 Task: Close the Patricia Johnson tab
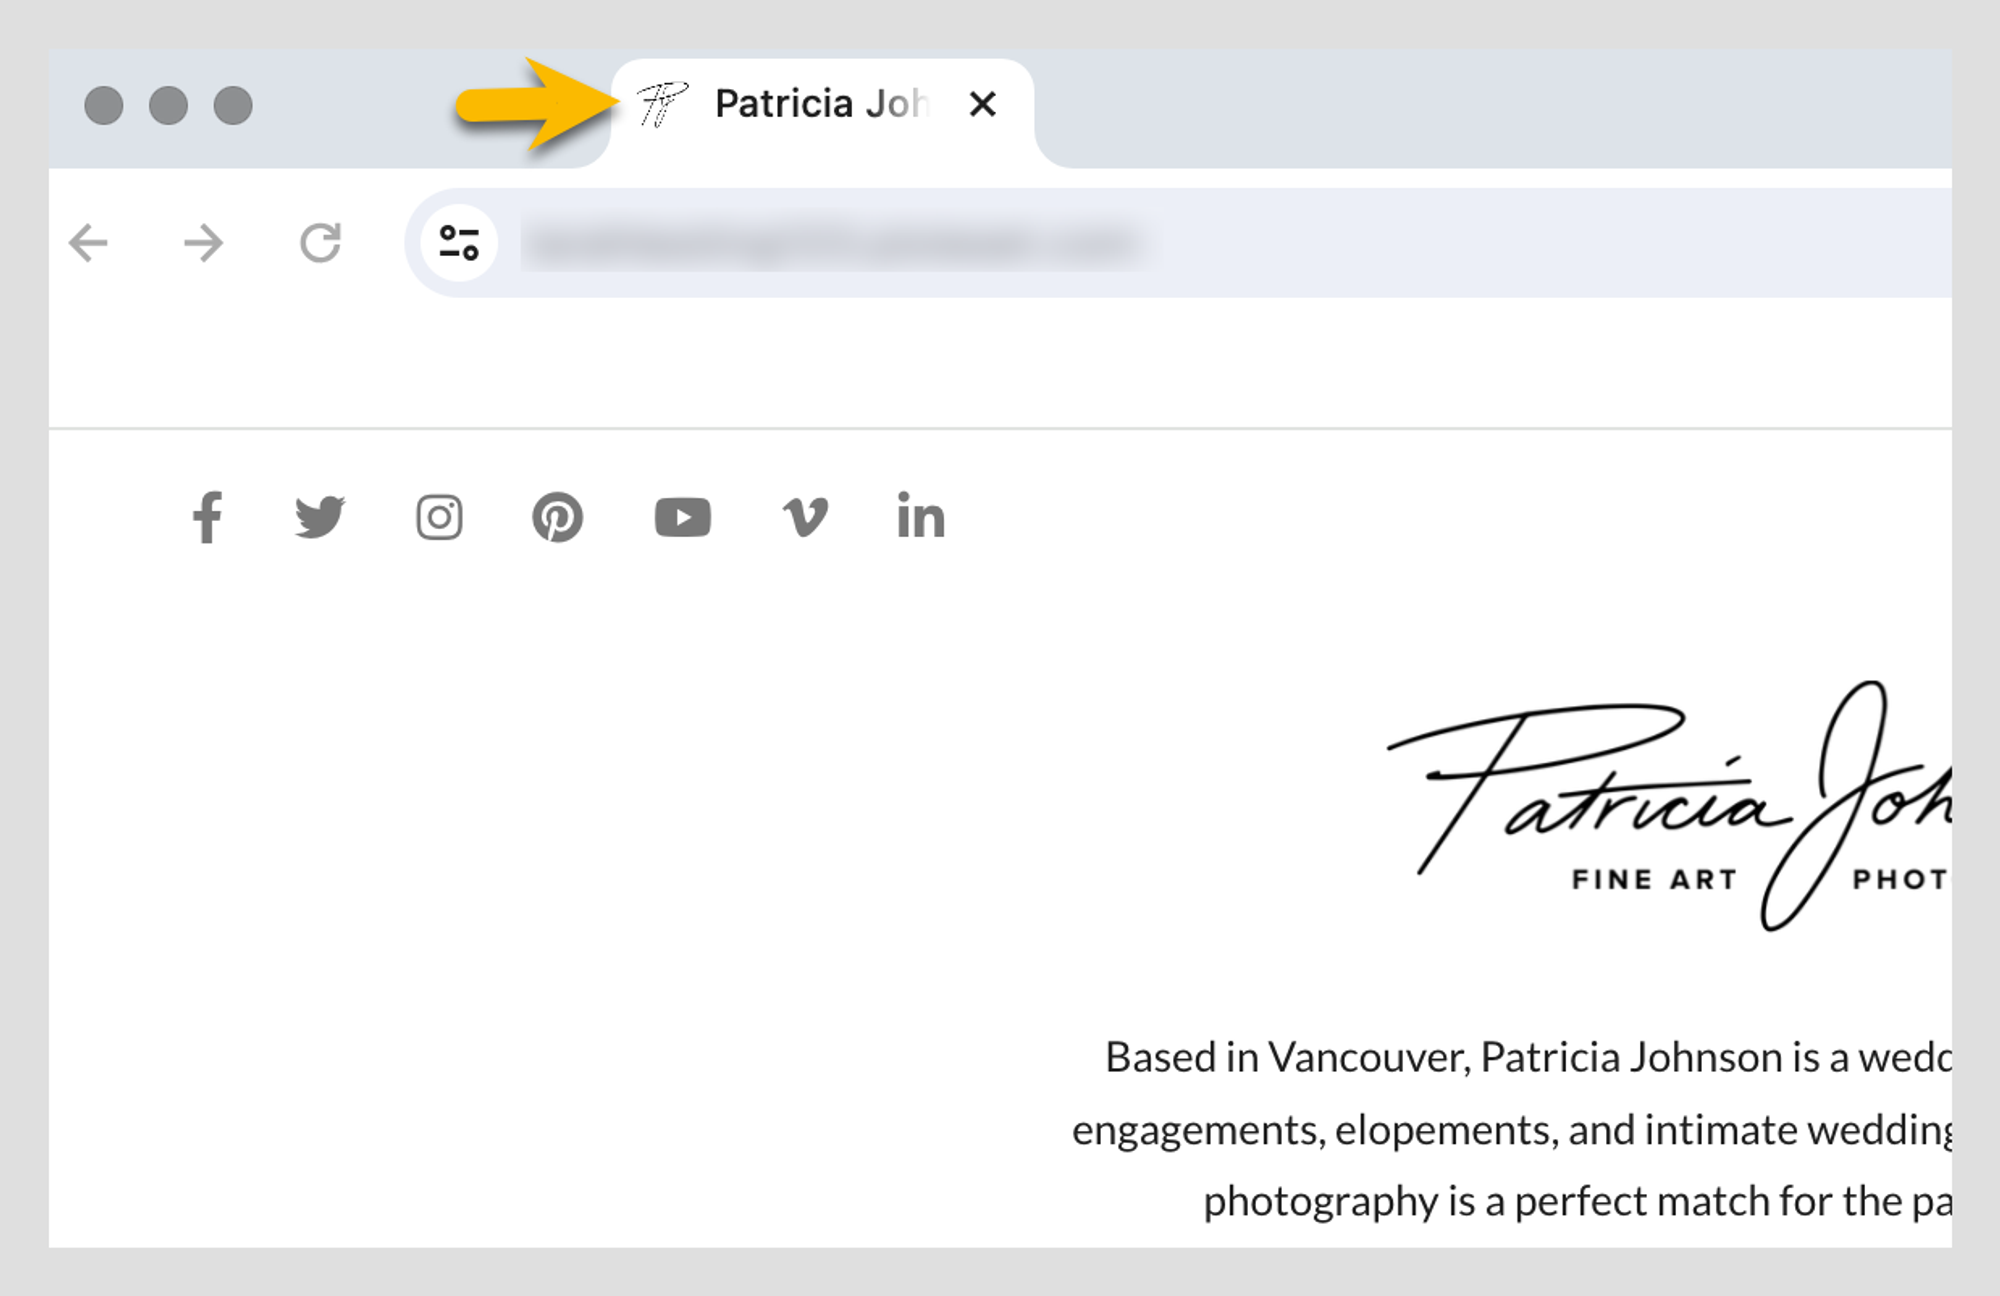pos(983,103)
